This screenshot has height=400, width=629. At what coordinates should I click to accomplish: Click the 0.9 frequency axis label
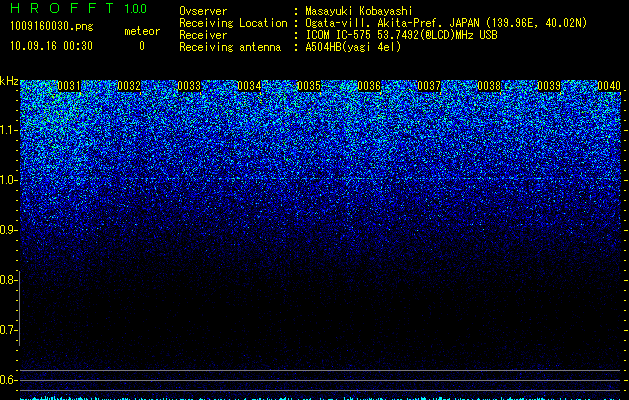pyautogui.click(x=8, y=230)
